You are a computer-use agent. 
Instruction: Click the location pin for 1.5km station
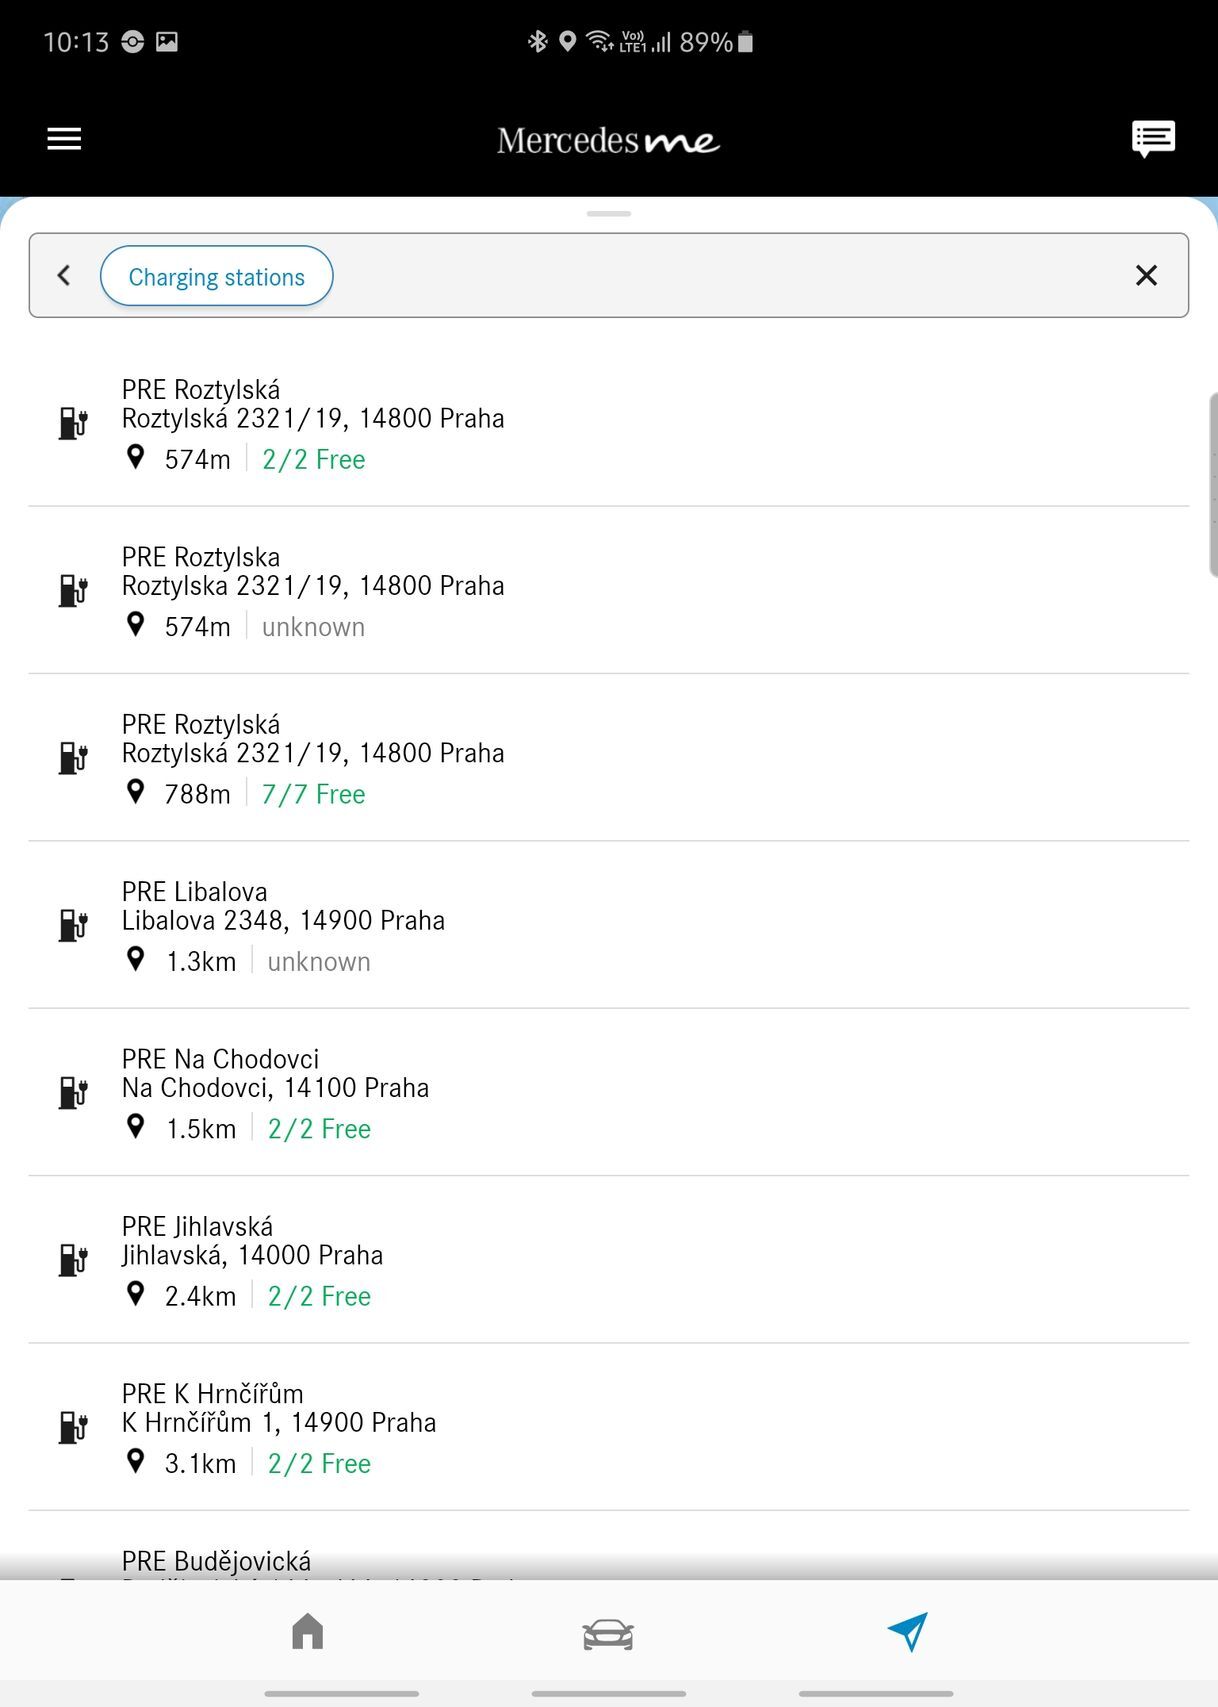pyautogui.click(x=136, y=1127)
